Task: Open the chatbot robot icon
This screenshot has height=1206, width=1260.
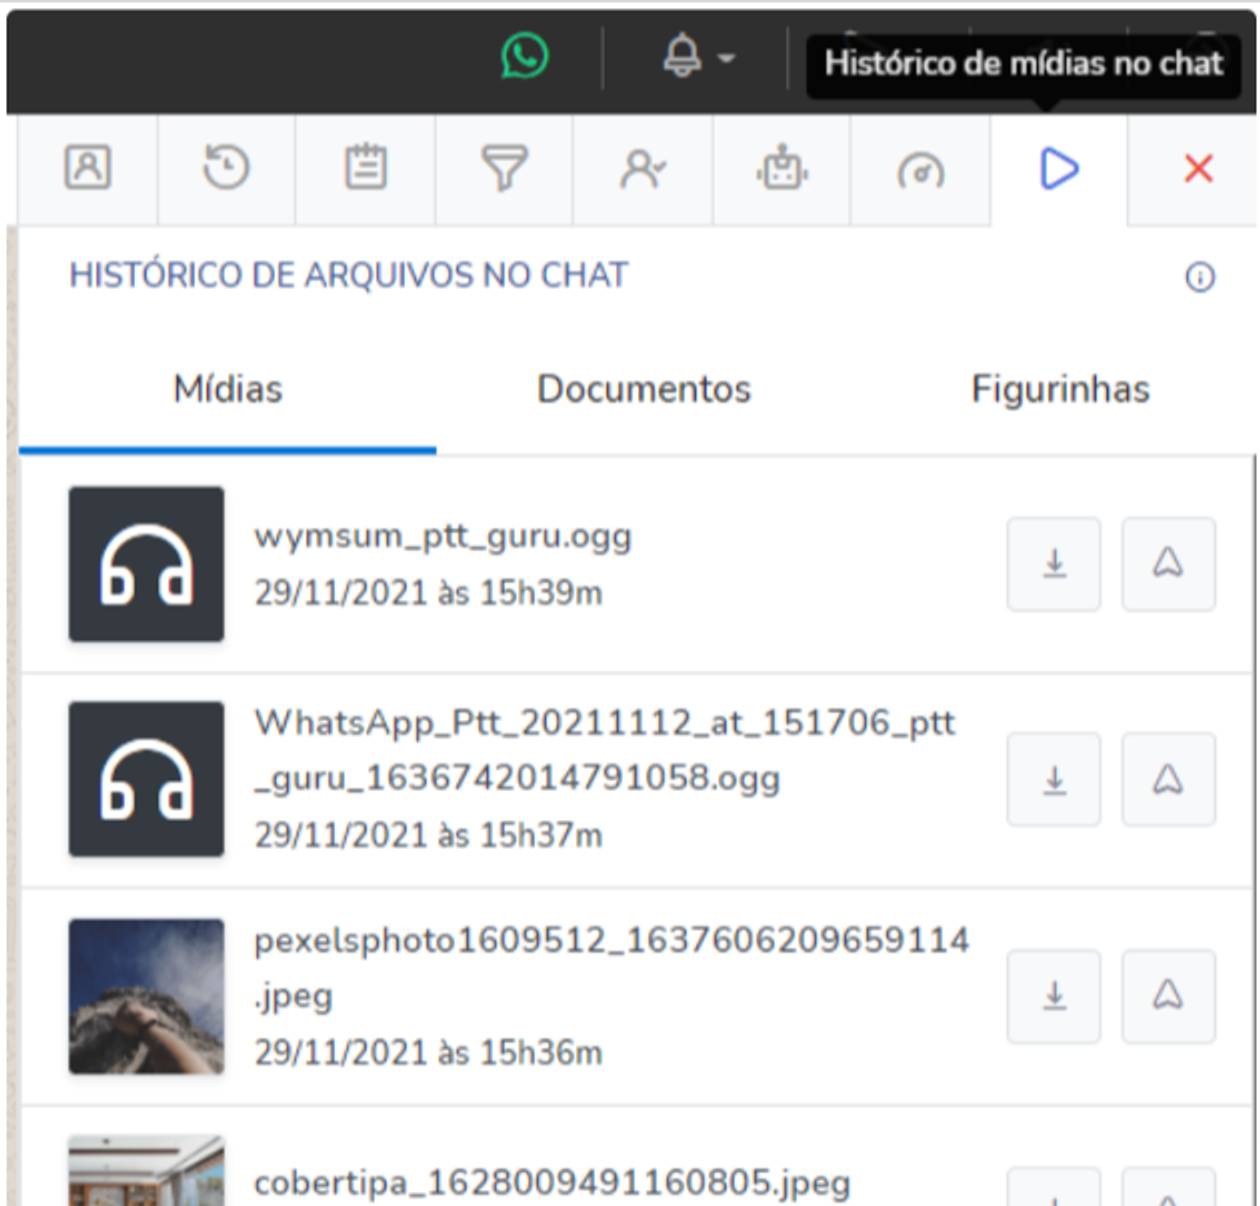Action: (782, 168)
